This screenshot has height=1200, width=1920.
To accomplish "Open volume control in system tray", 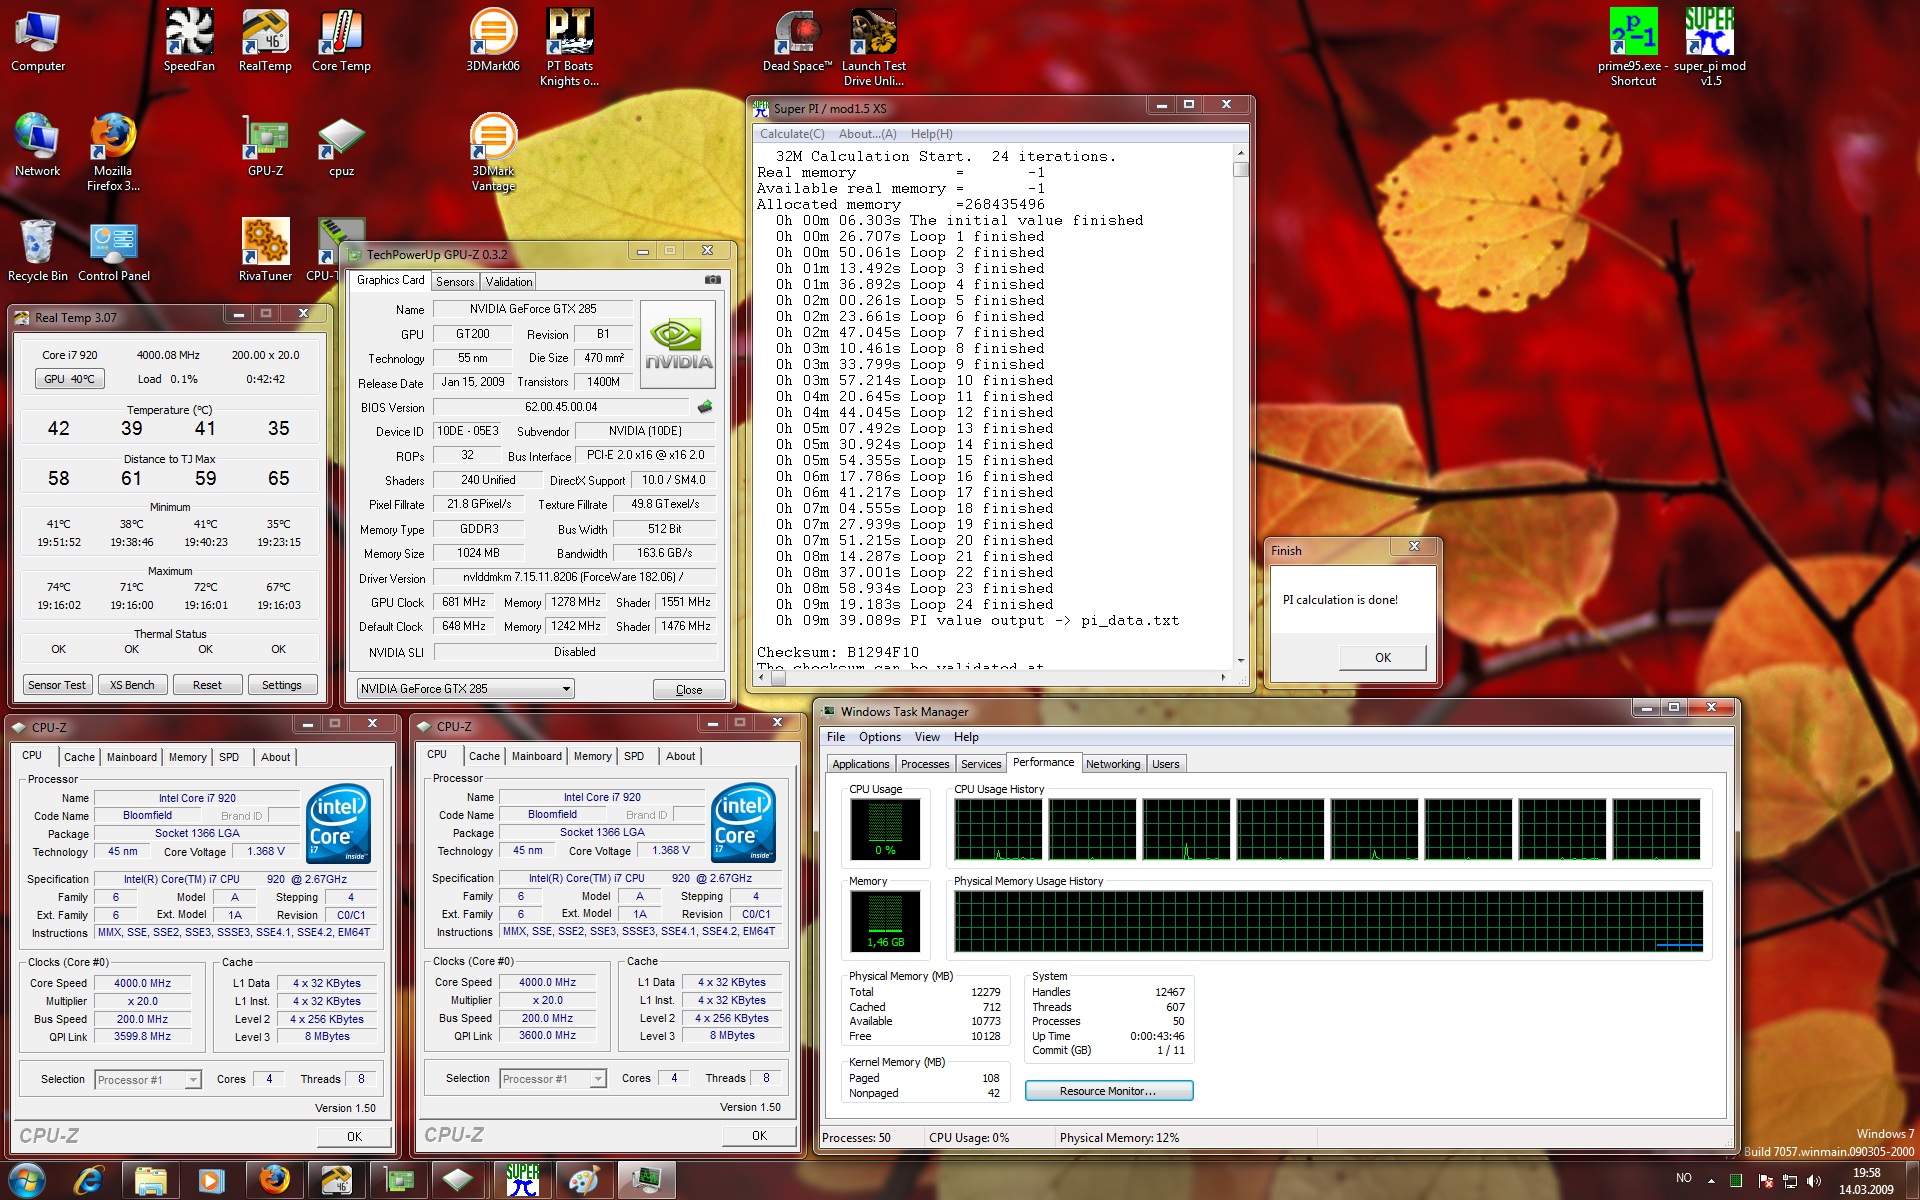I will (1814, 1181).
